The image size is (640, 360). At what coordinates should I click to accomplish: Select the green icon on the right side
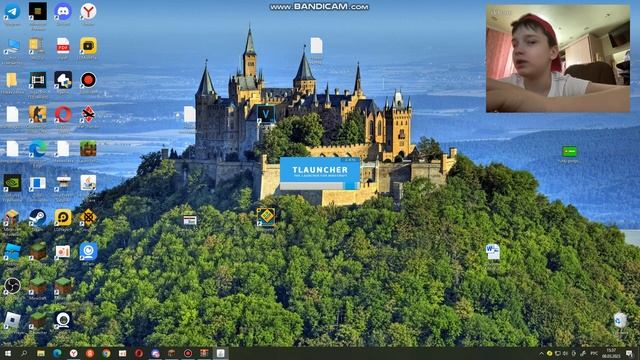click(x=569, y=151)
